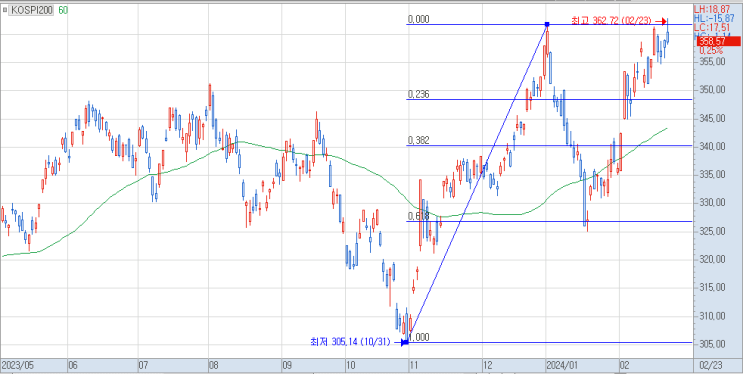Image resolution: width=743 pixels, height=374 pixels.
Task: Click the 0,25% change value
Action: 711,51
